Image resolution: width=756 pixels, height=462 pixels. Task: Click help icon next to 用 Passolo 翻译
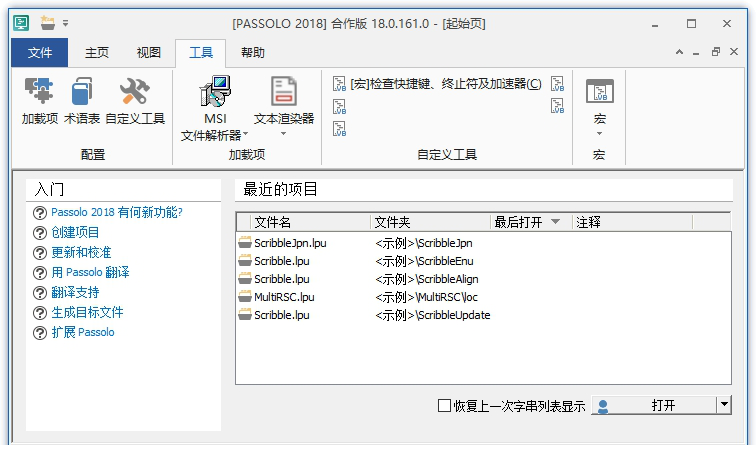tap(40, 273)
